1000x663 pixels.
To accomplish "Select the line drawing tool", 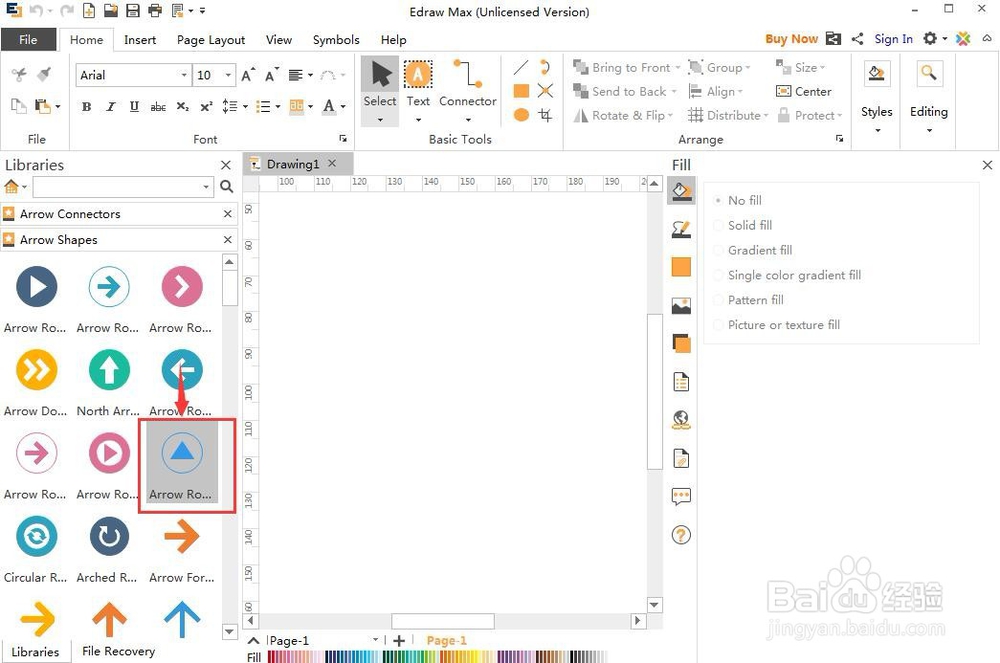I will 521,67.
